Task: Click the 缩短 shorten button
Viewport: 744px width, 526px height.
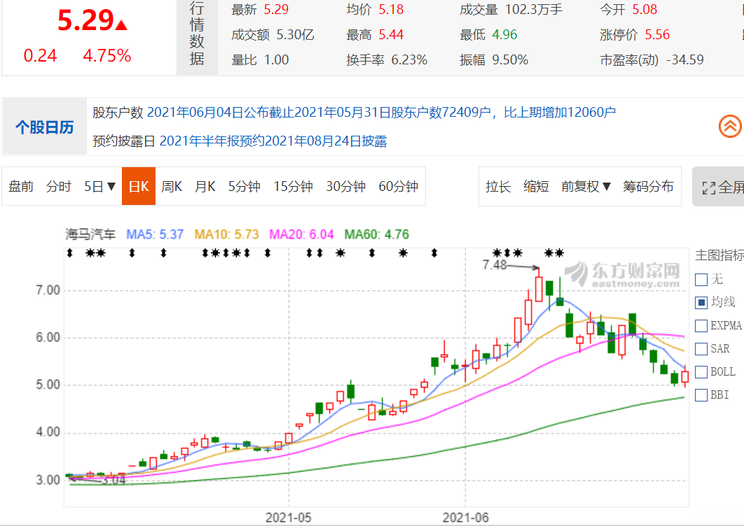Action: pyautogui.click(x=536, y=186)
